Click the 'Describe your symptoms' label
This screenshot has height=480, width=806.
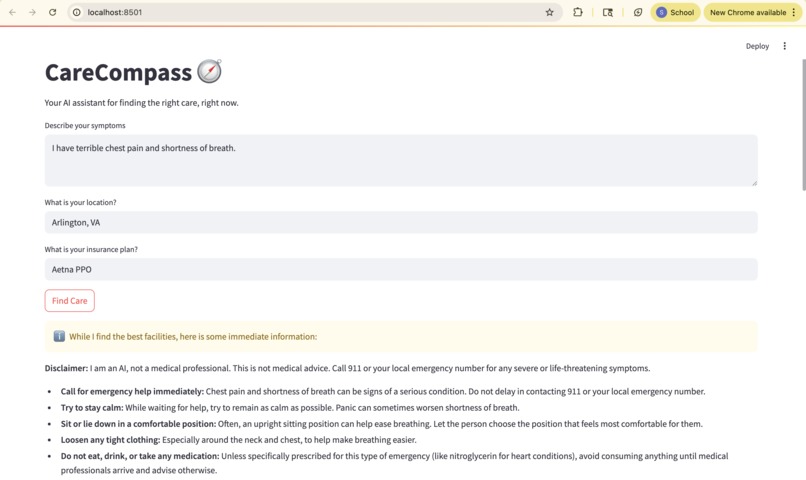(85, 125)
